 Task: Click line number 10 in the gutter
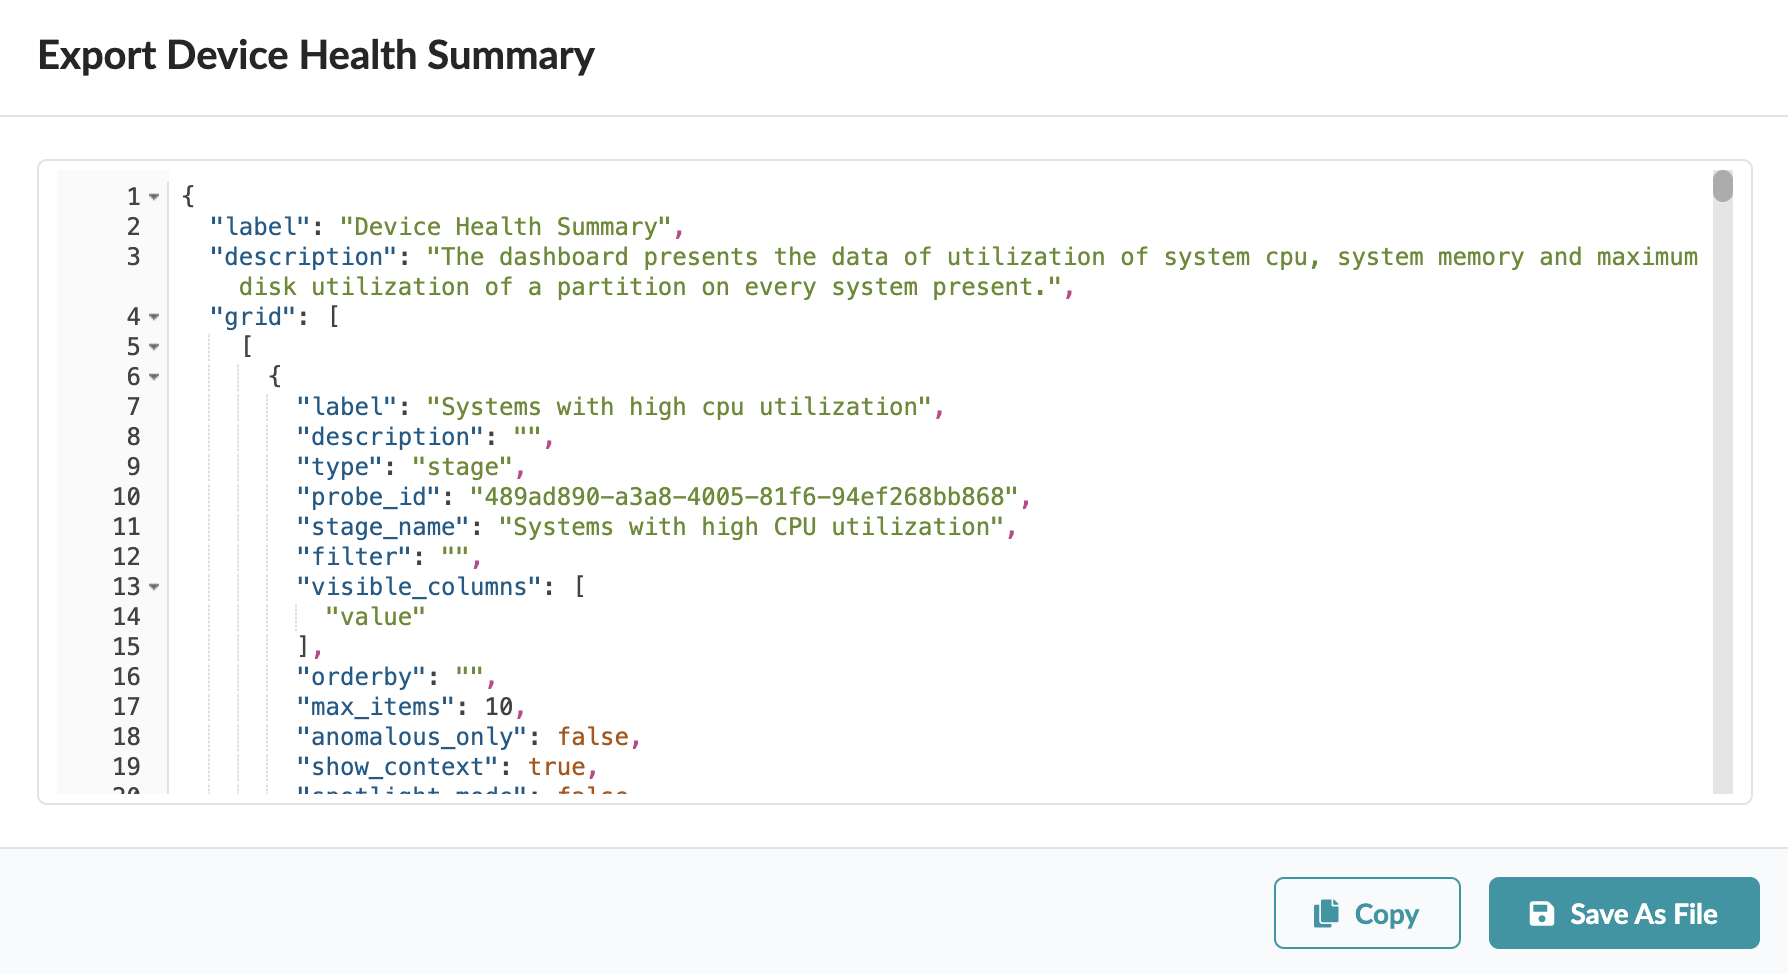click(126, 497)
